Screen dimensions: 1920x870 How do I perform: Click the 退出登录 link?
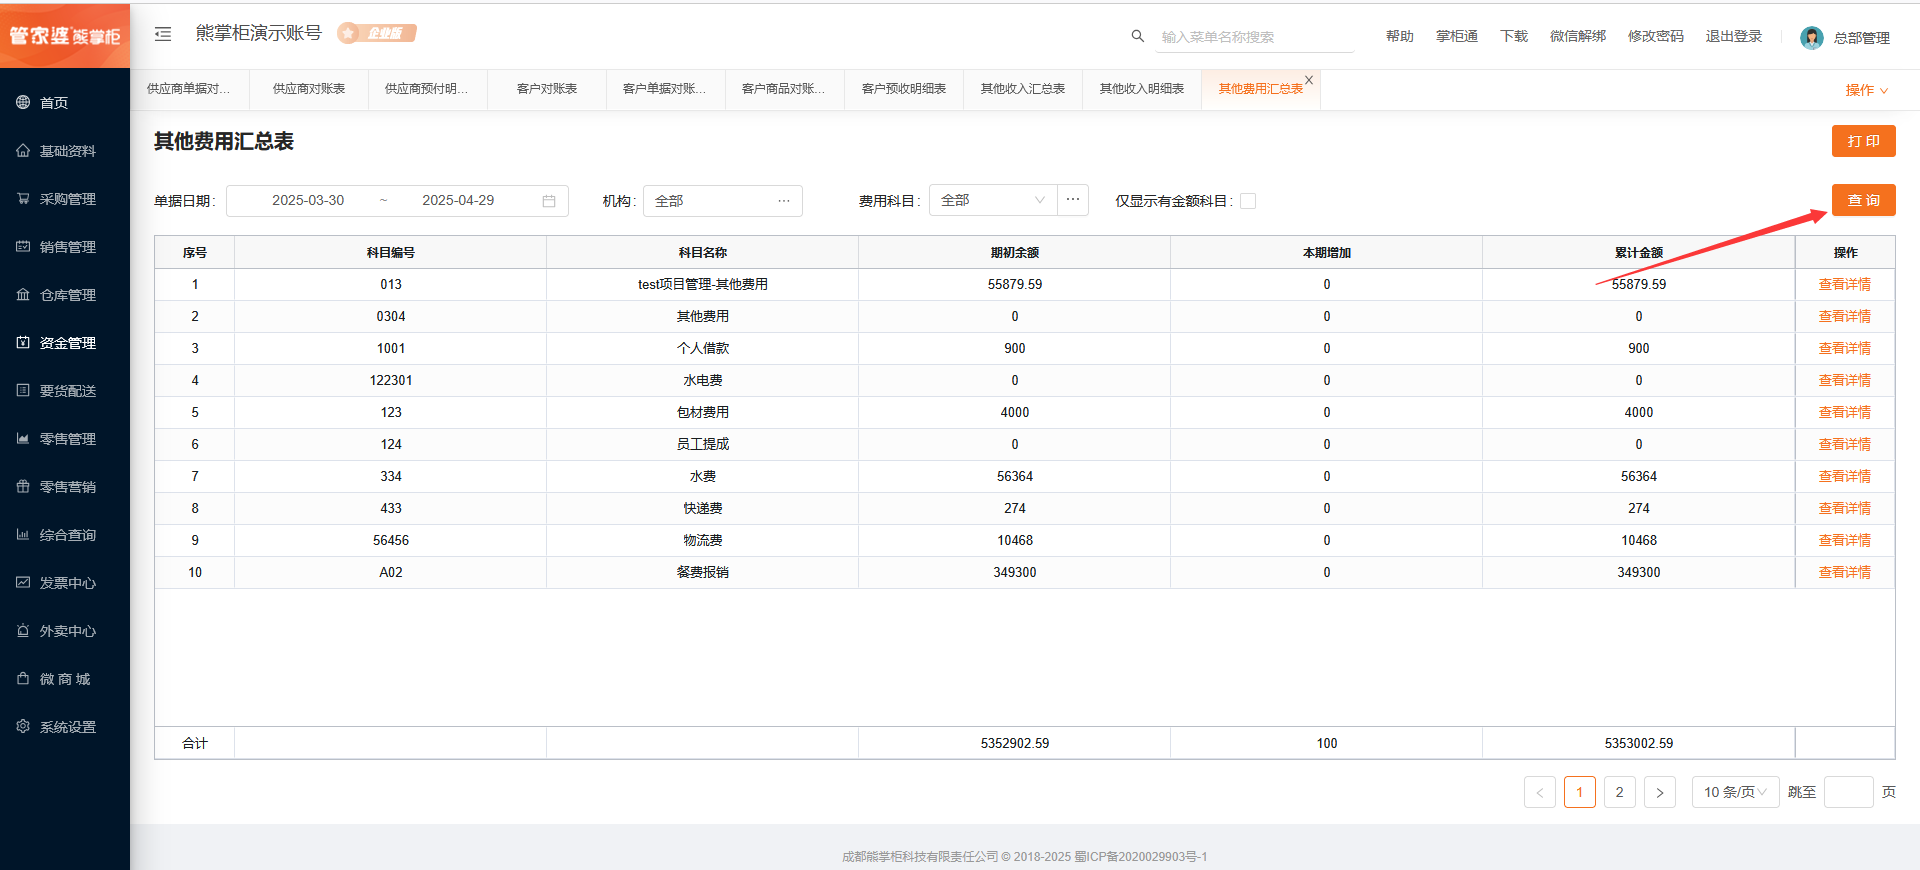coord(1734,36)
